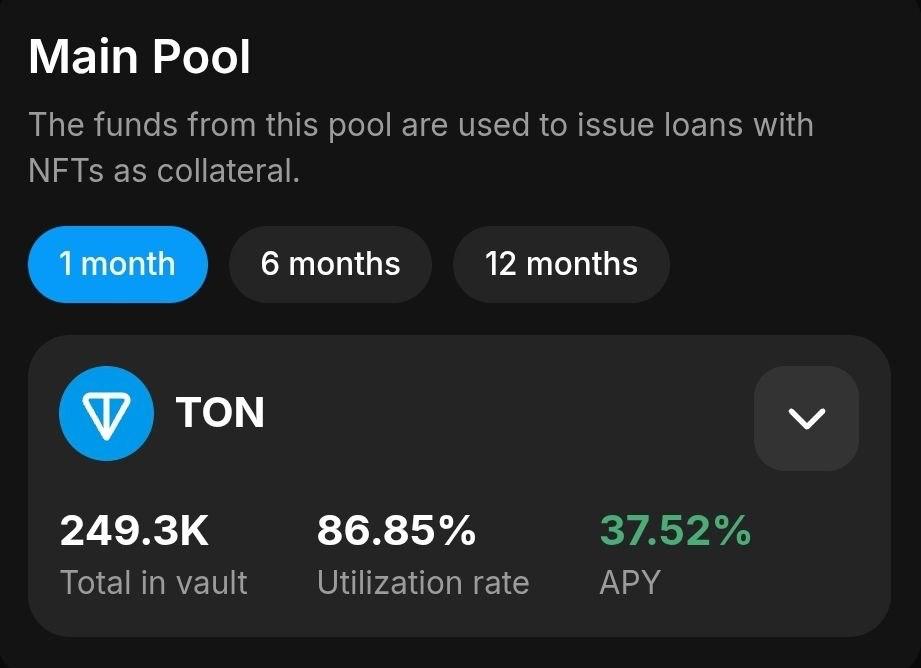Image resolution: width=921 pixels, height=668 pixels.
Task: Choose the 12 months term
Action: pyautogui.click(x=561, y=264)
